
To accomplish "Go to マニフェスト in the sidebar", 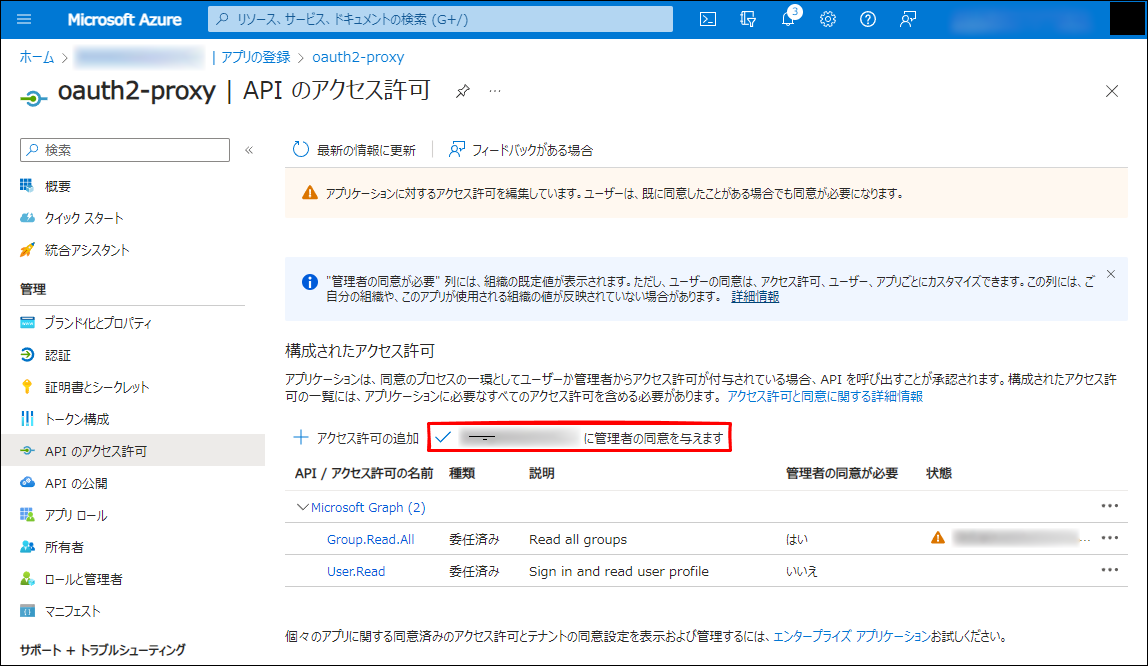I will click(72, 611).
